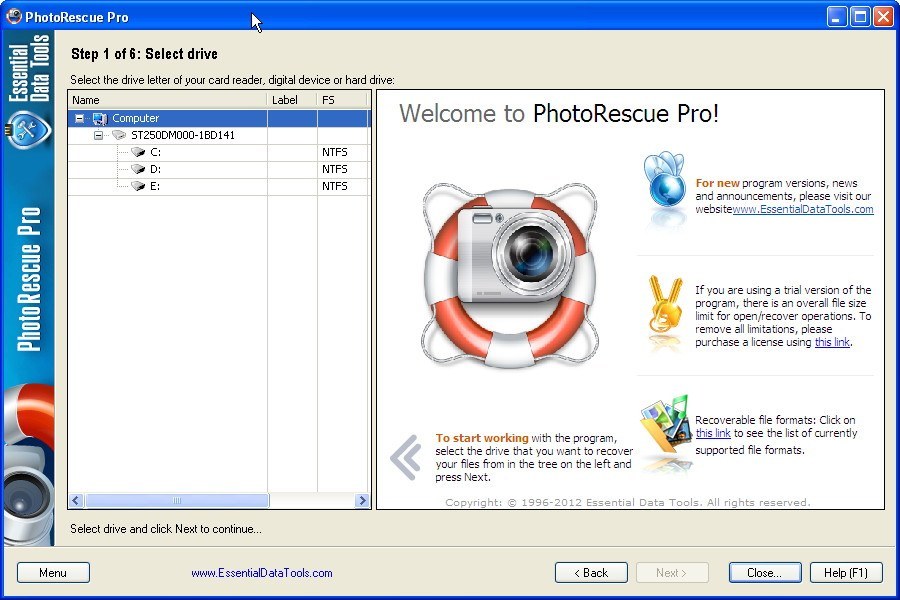
Task: Click 'this link' to purchase a license
Action: coord(832,342)
